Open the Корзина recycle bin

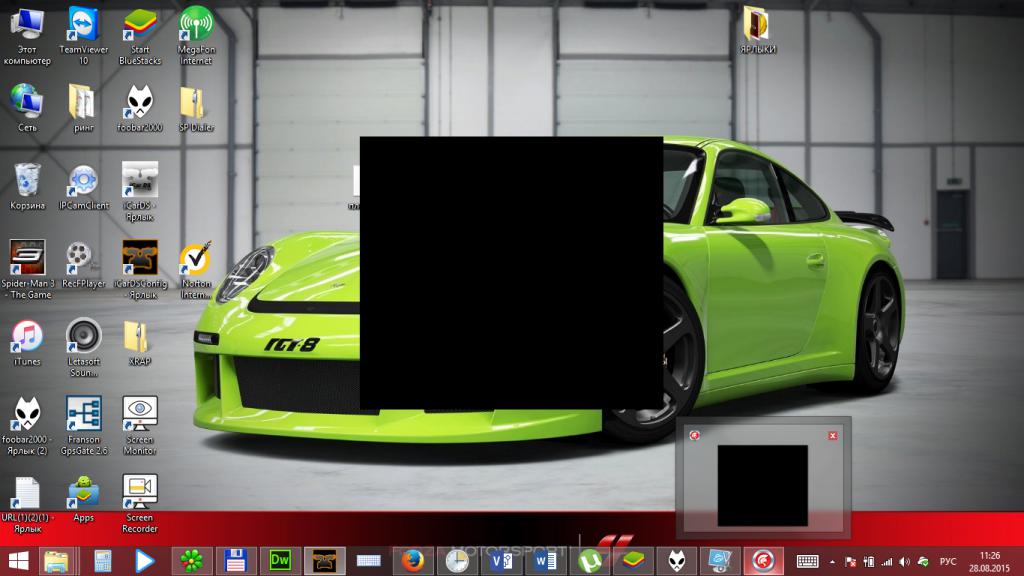pos(27,180)
